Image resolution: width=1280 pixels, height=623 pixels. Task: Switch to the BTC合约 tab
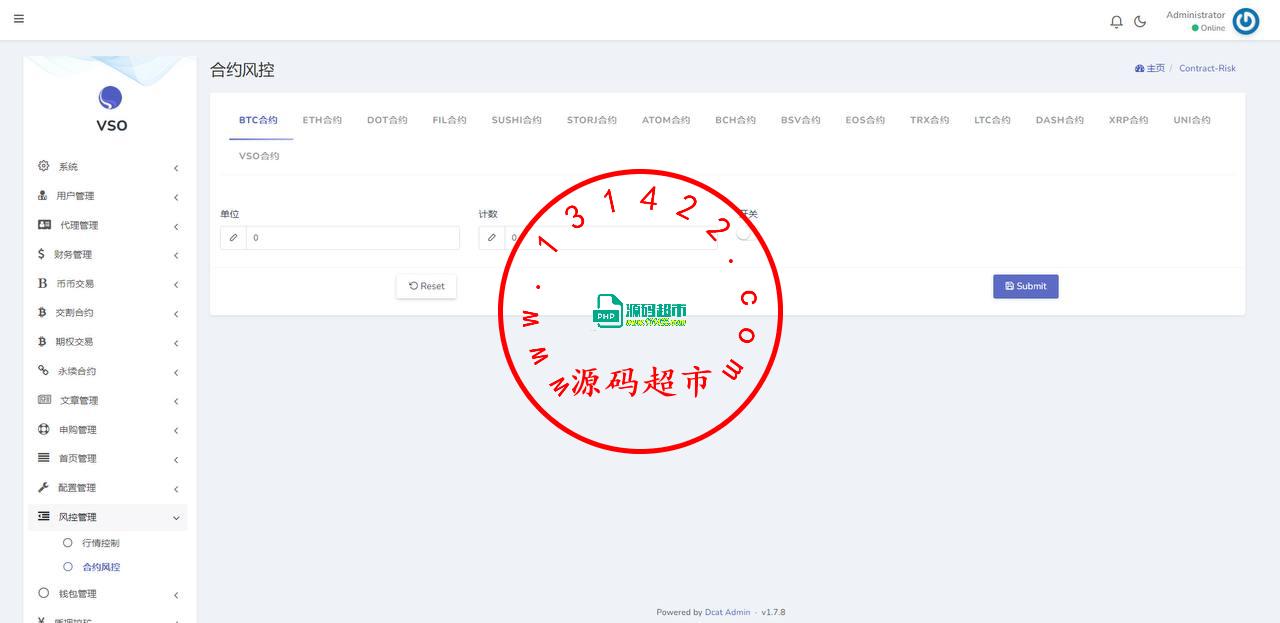pos(258,120)
